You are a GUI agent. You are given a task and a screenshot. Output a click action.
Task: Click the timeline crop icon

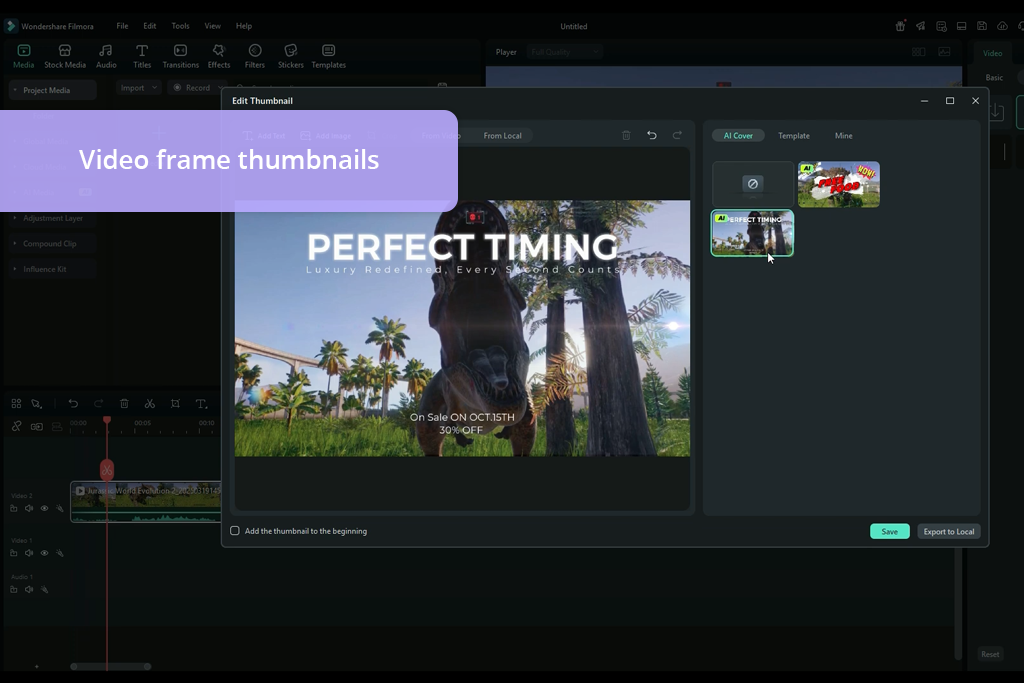[175, 404]
